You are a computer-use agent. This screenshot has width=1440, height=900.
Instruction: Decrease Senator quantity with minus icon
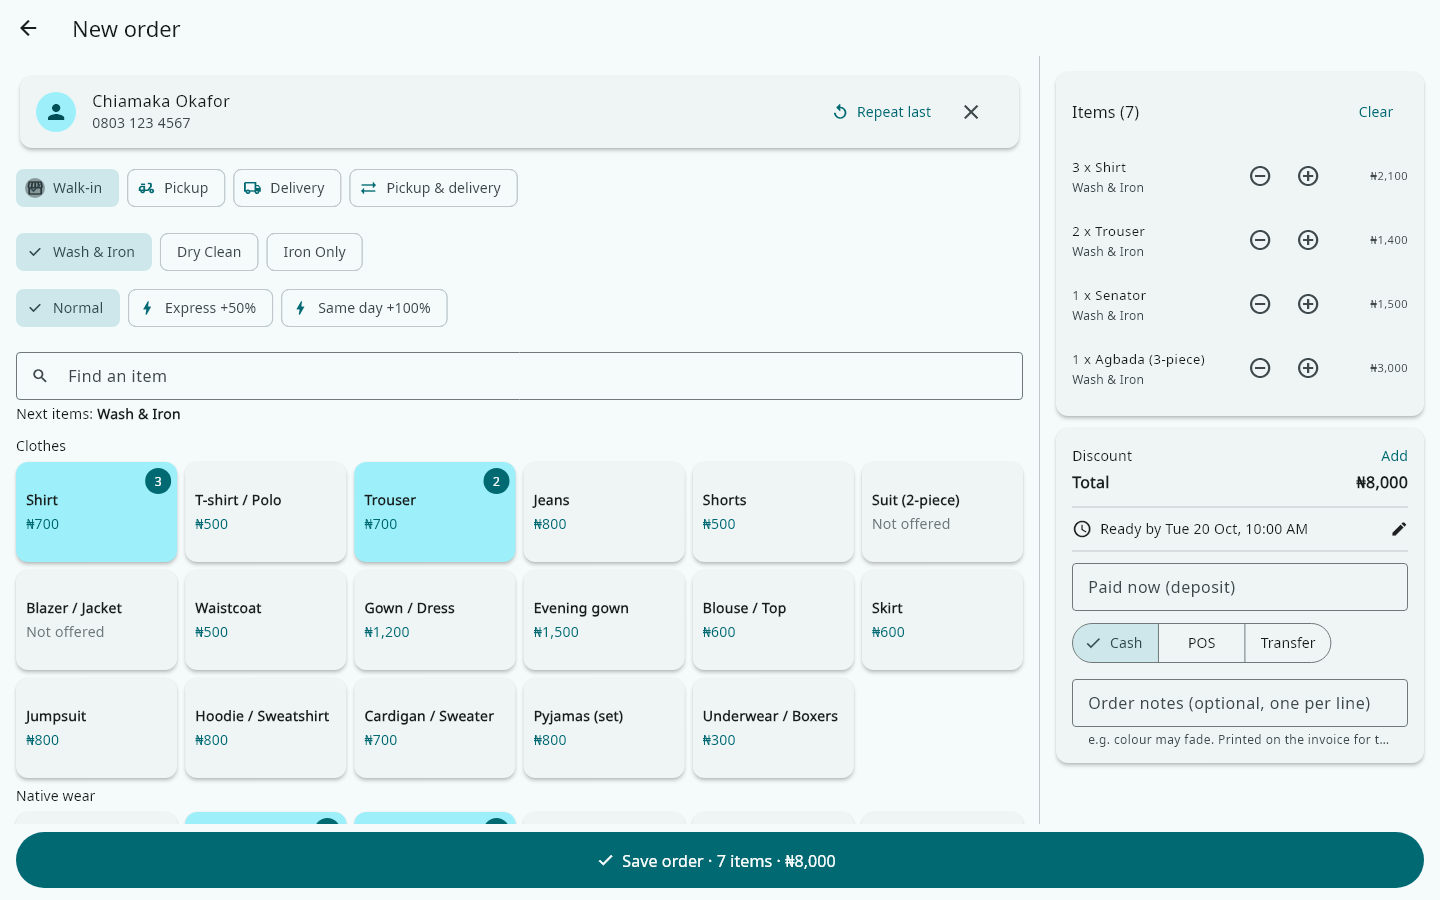click(x=1260, y=304)
